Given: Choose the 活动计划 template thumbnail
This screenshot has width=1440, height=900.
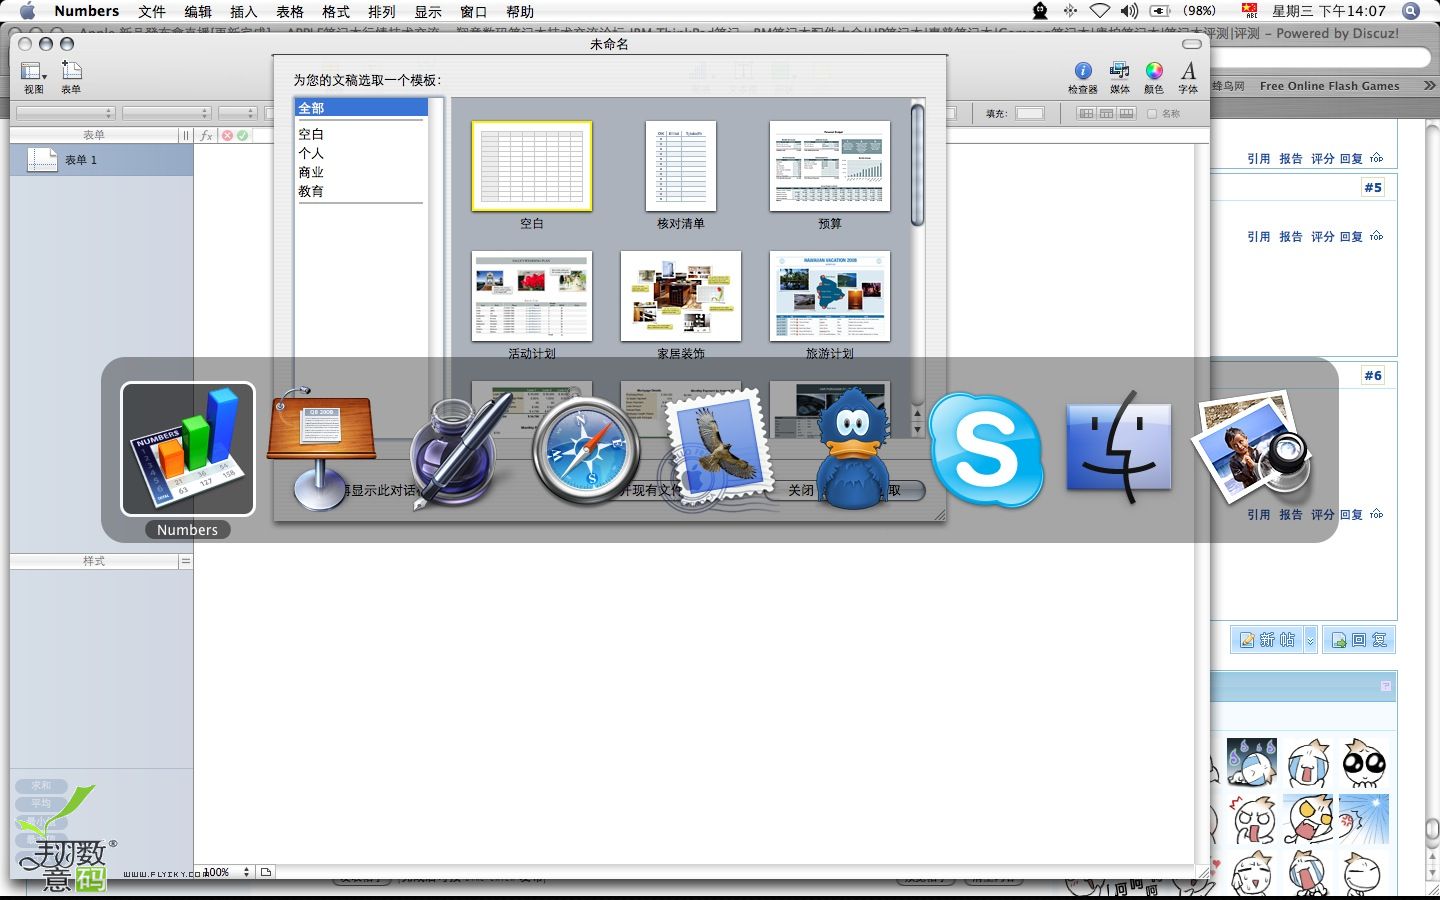Looking at the screenshot, I should (532, 296).
